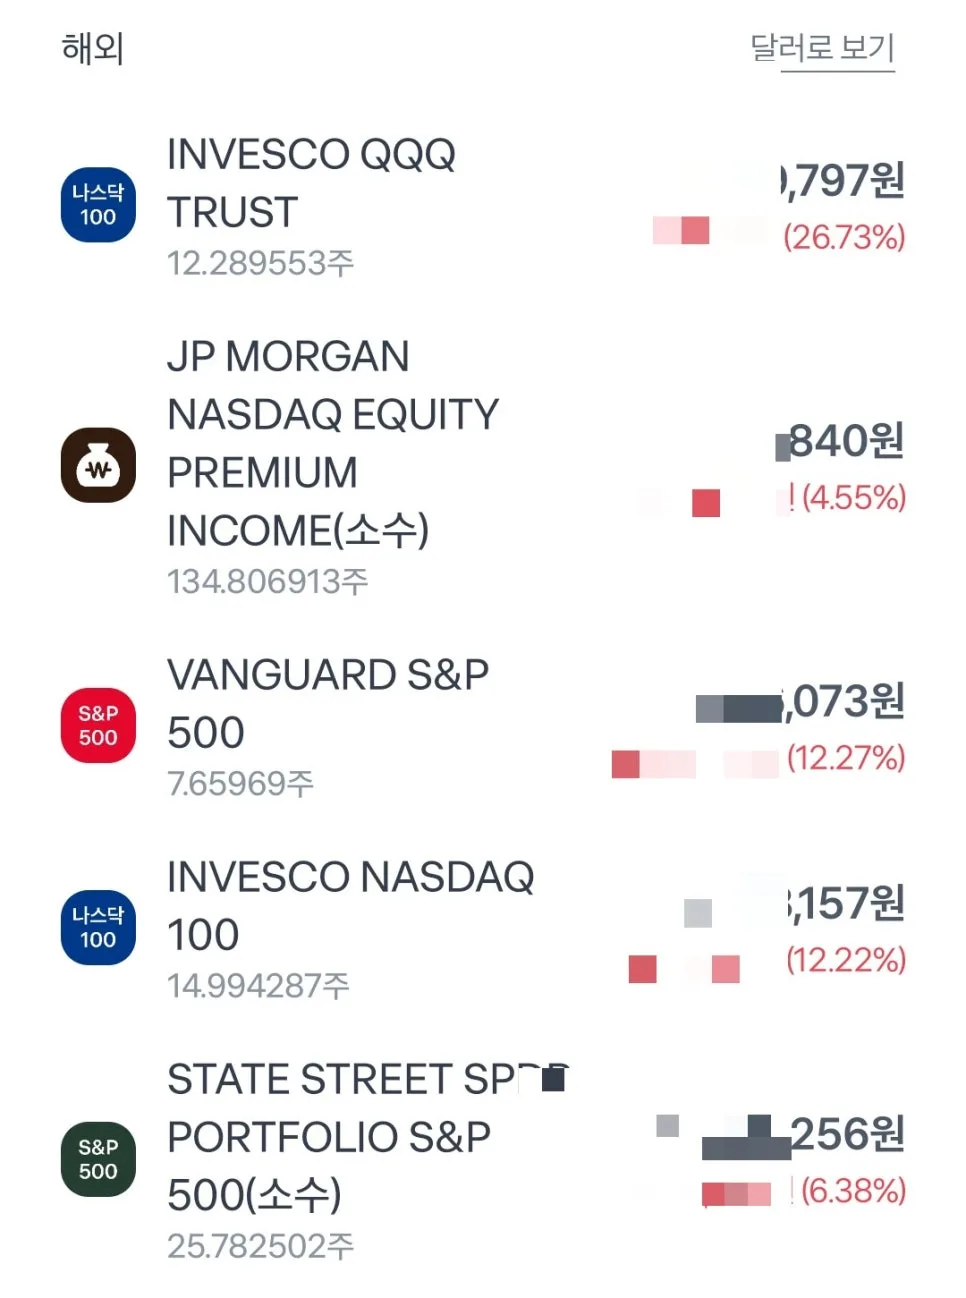Toggle 달러로 보기 currency view
The width and height of the screenshot is (966, 1298).
point(822,48)
